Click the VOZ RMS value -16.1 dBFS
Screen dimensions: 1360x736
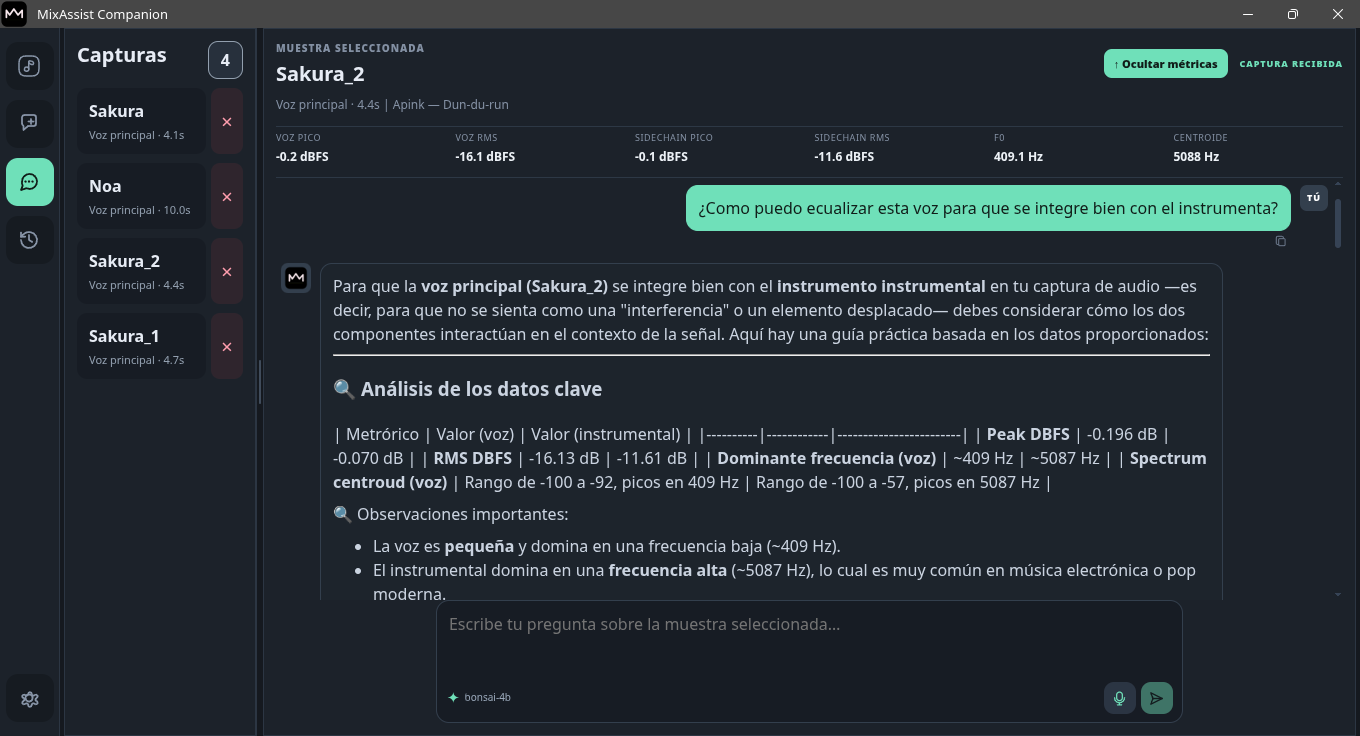[485, 157]
